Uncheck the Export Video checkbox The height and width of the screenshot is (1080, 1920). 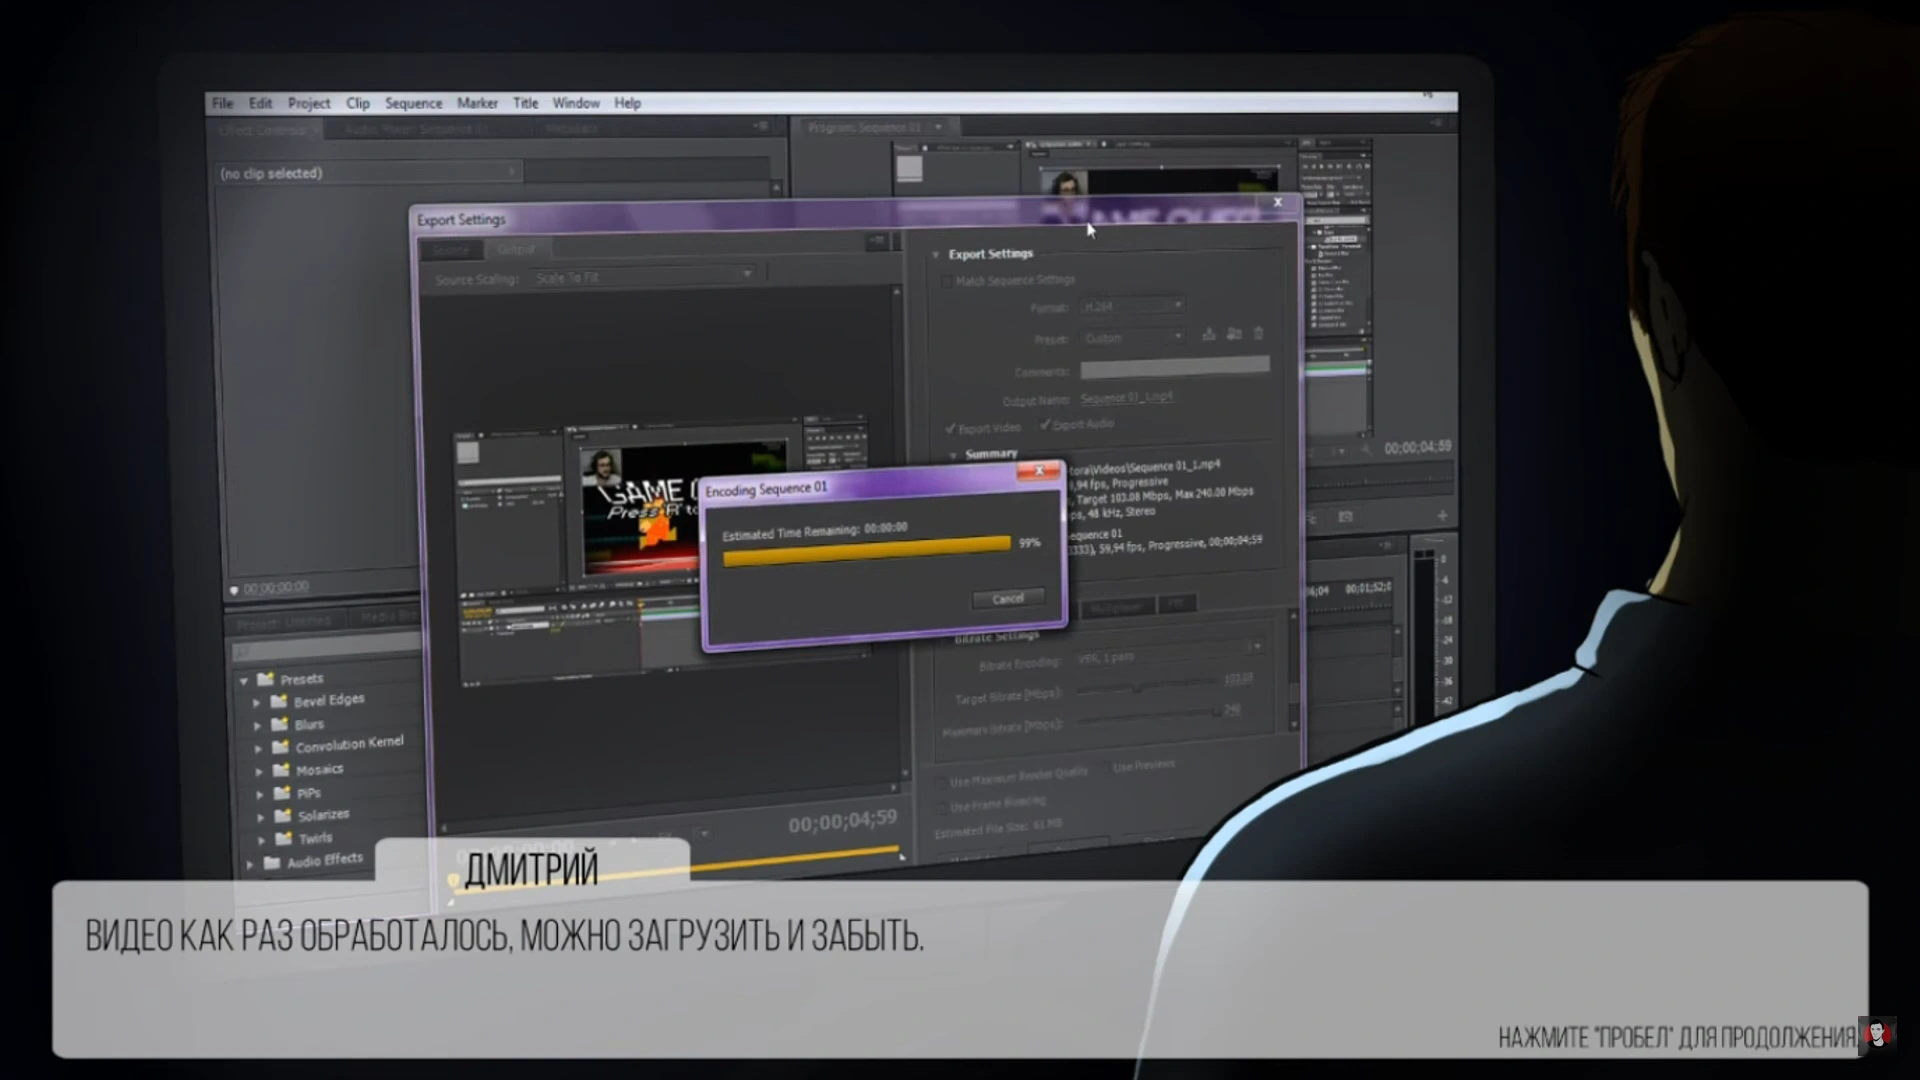coord(951,428)
